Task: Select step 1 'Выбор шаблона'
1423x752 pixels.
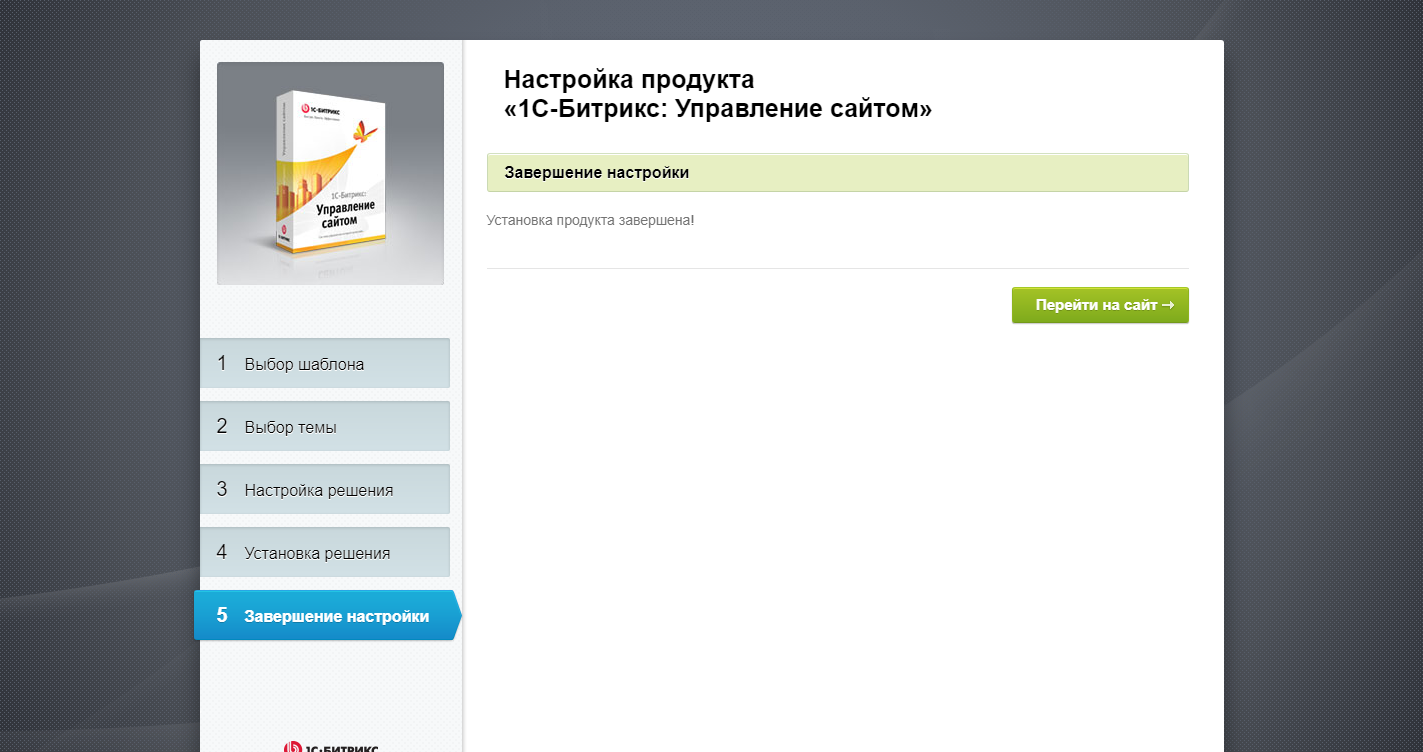Action: pyautogui.click(x=325, y=363)
